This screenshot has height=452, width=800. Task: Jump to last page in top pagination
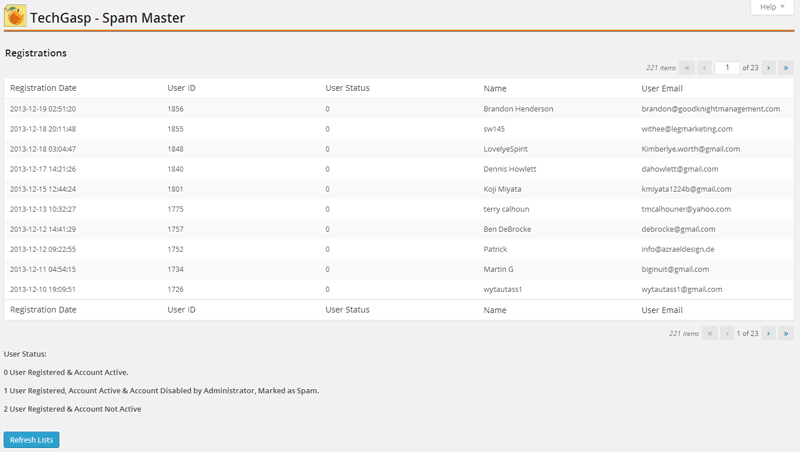coord(786,68)
